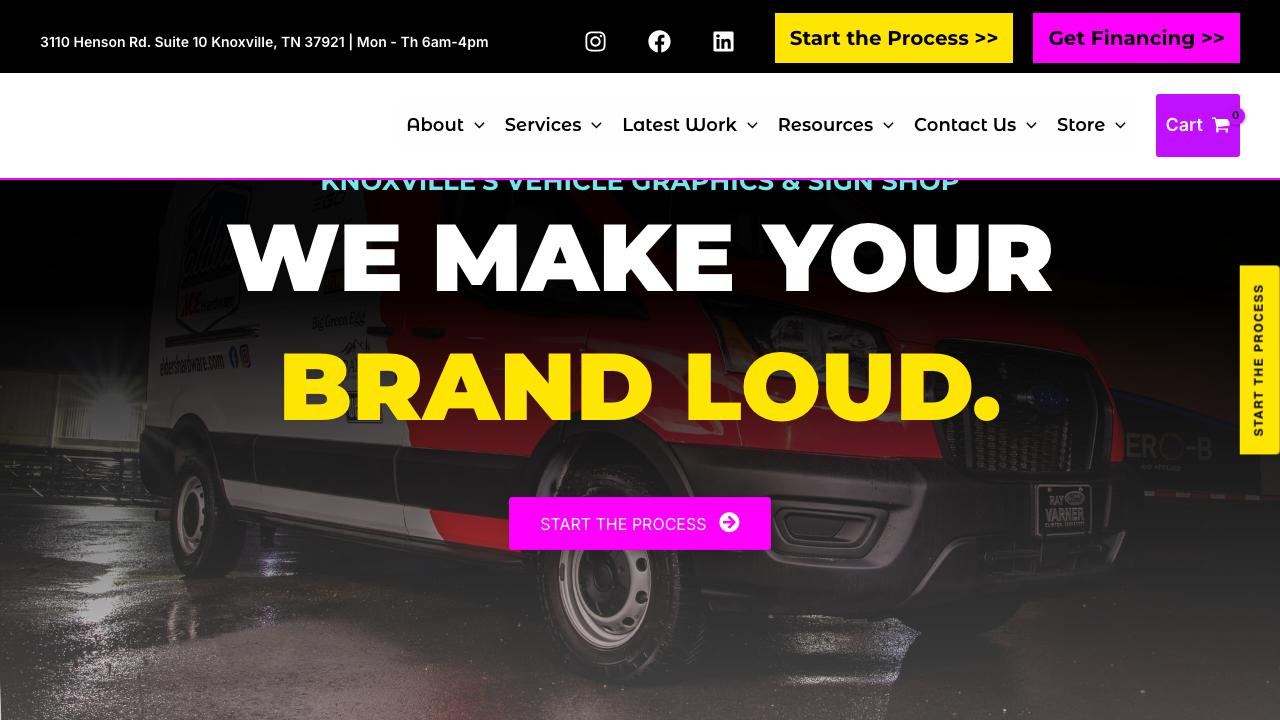Expand the Services dropdown chevron
Viewport: 1280px width, 720px height.
pos(596,125)
